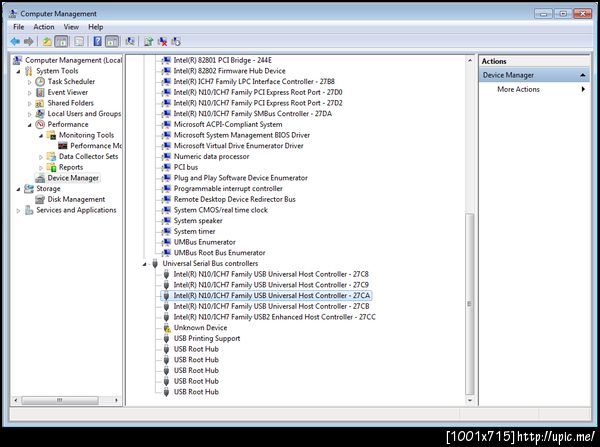
Task: Expand Services and Applications node arrow
Action: tap(18, 210)
